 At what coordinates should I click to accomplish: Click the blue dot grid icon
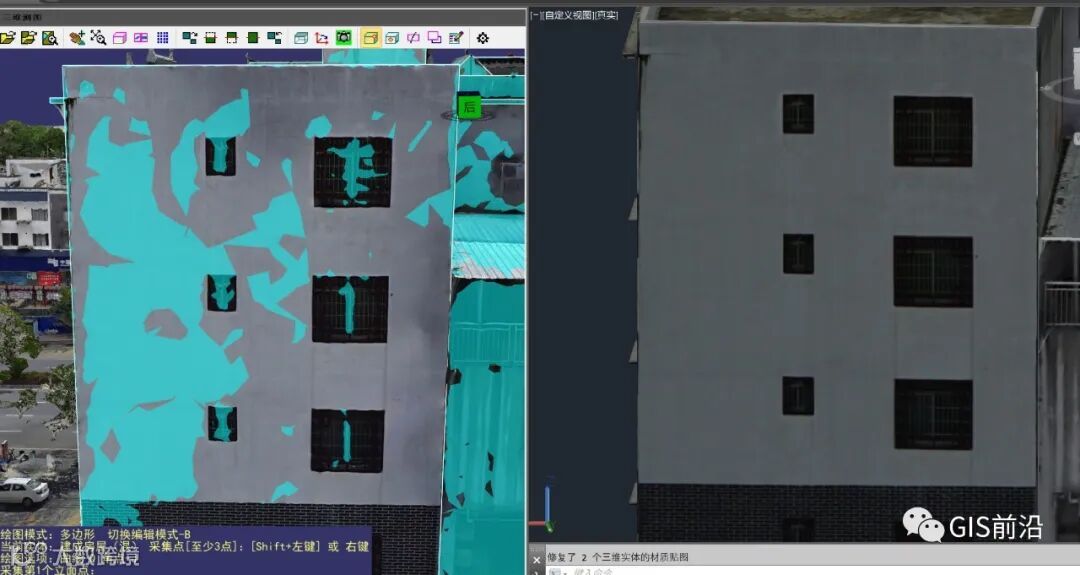click(x=163, y=38)
